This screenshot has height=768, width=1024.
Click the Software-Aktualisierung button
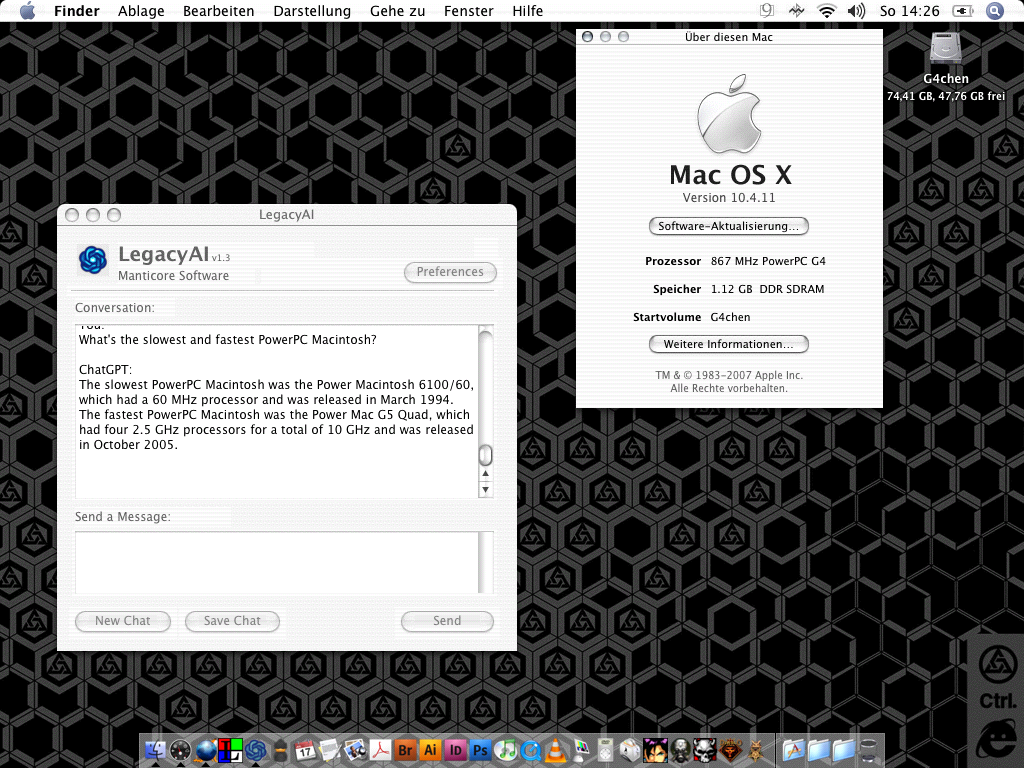click(x=729, y=226)
